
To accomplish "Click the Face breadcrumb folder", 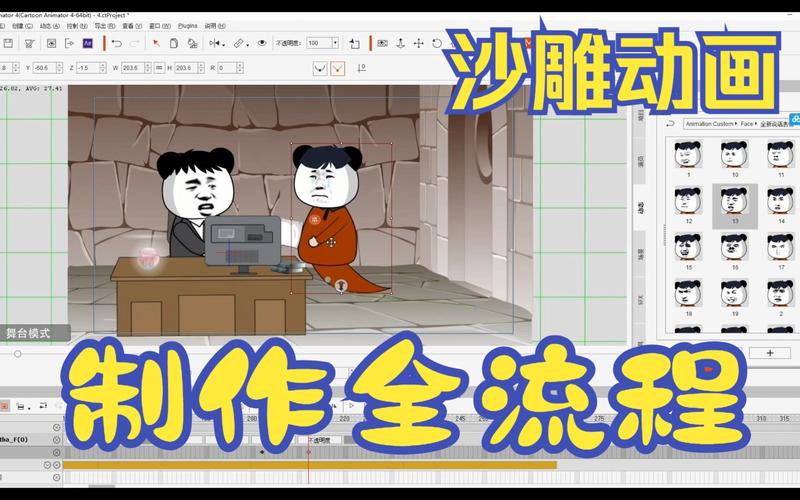I will point(746,124).
